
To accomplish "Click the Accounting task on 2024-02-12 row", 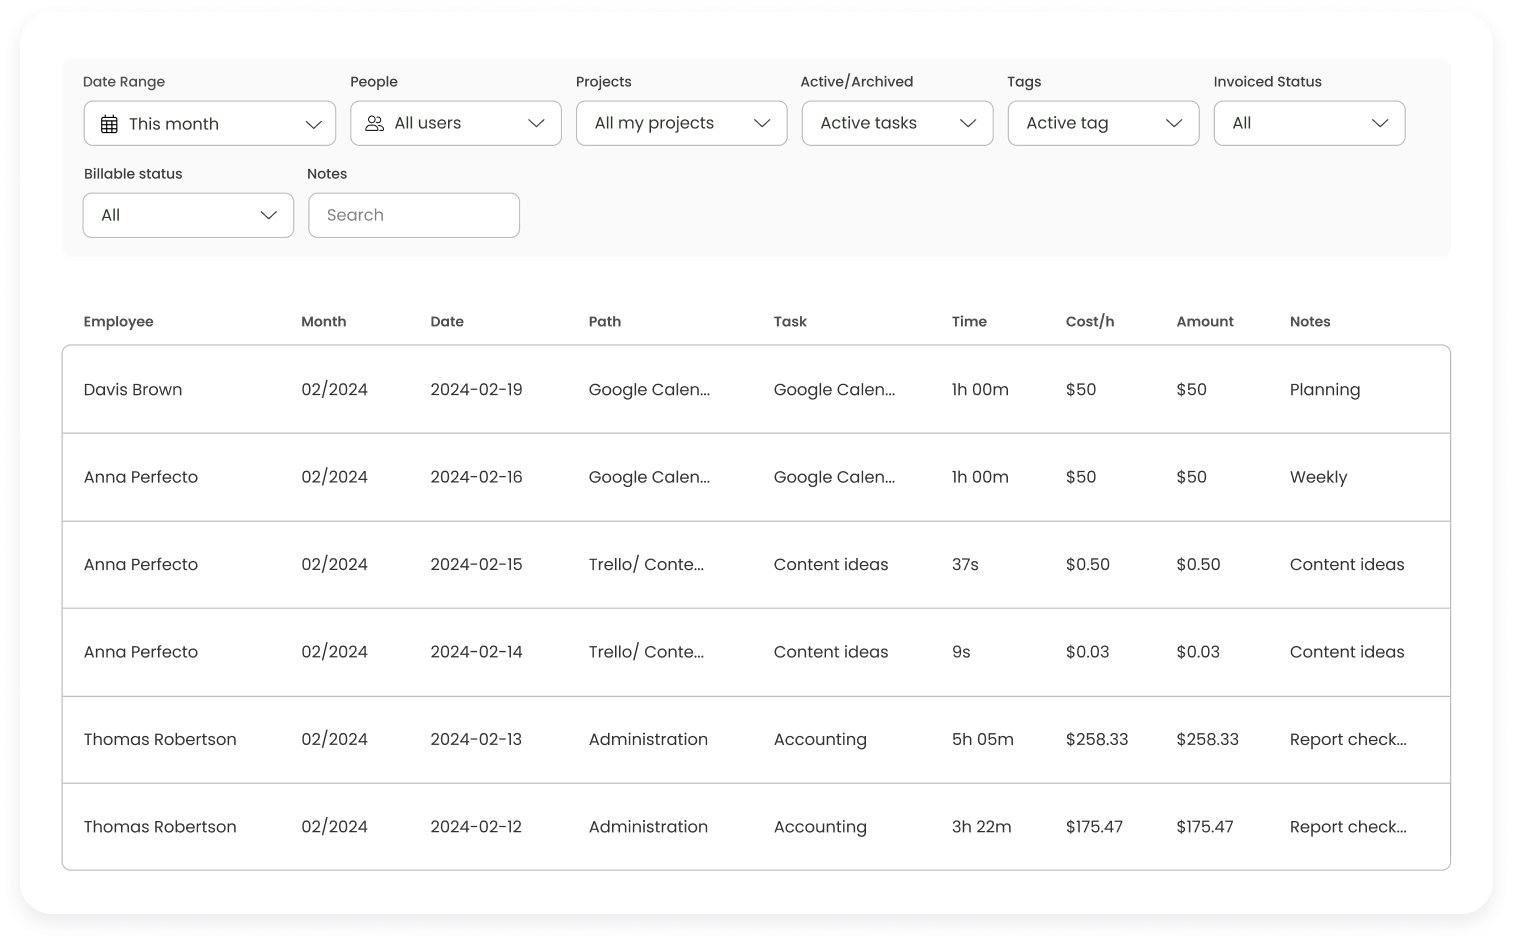I will coord(820,827).
